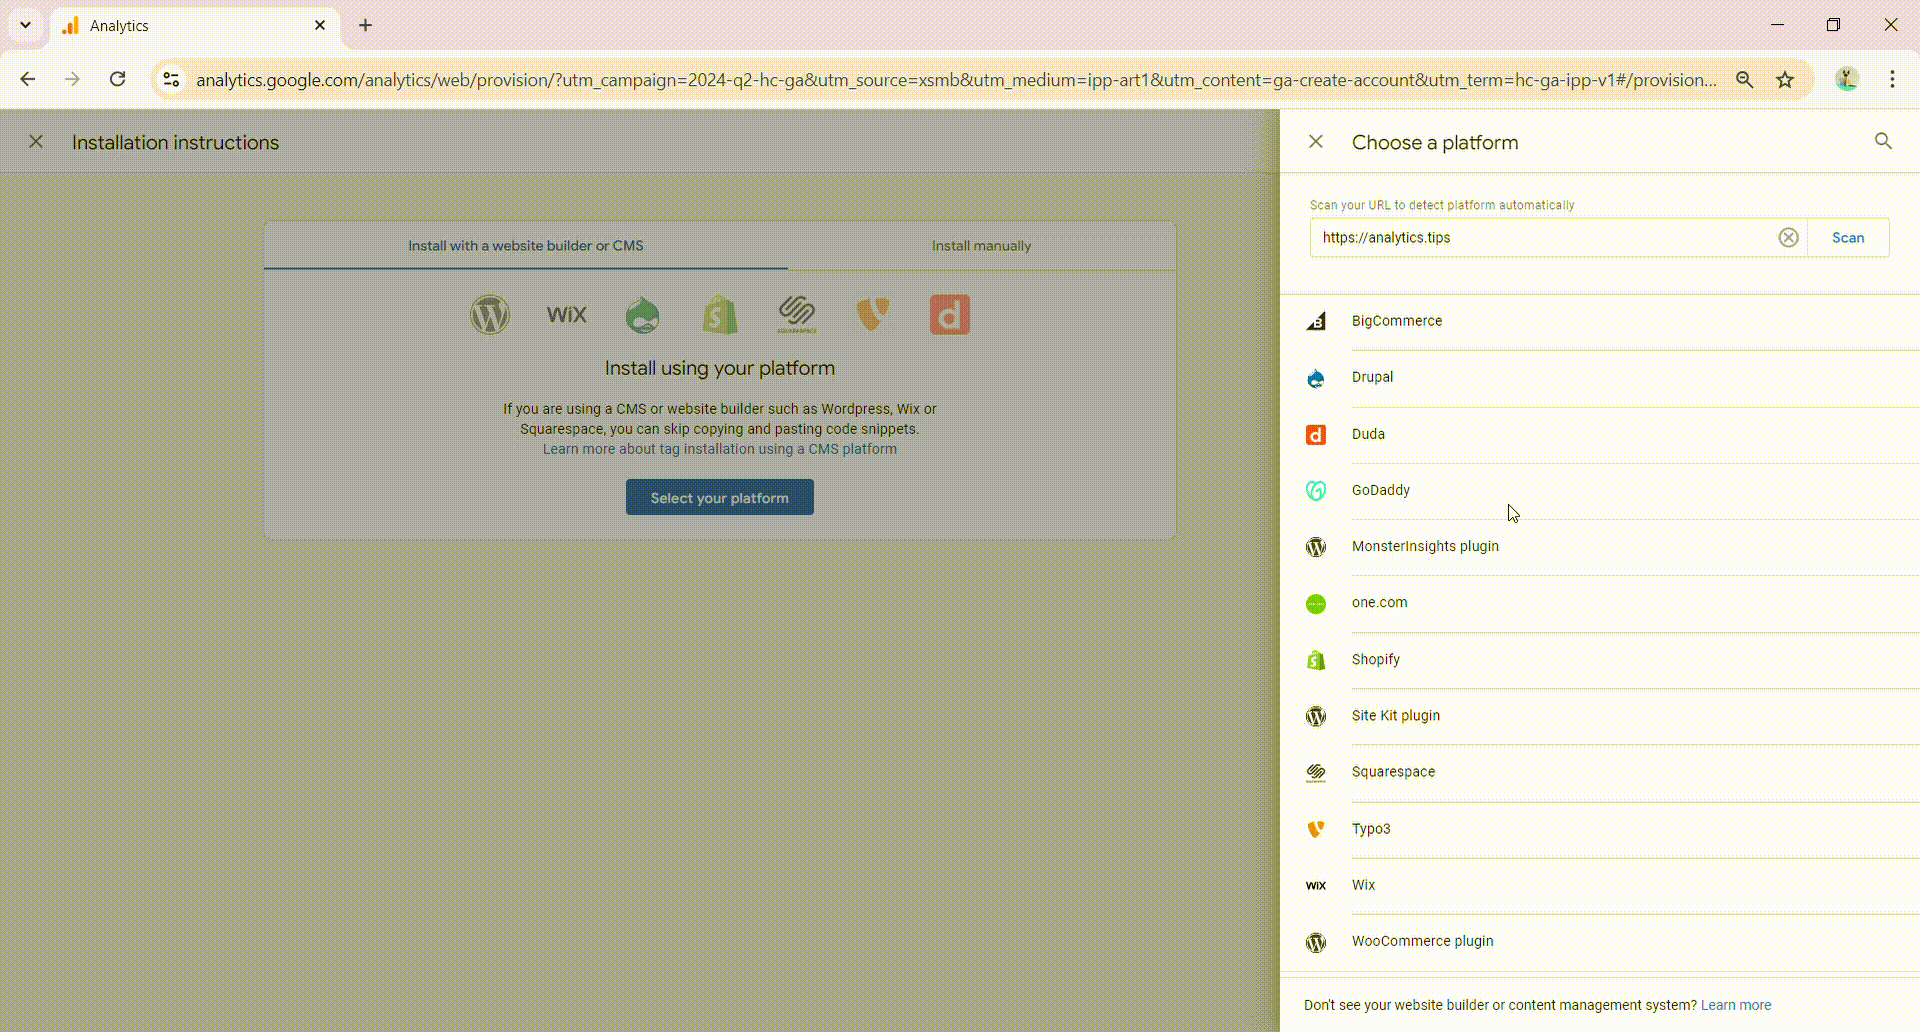Open a new browser tab
Viewport: 1920px width, 1032px height.
click(366, 26)
